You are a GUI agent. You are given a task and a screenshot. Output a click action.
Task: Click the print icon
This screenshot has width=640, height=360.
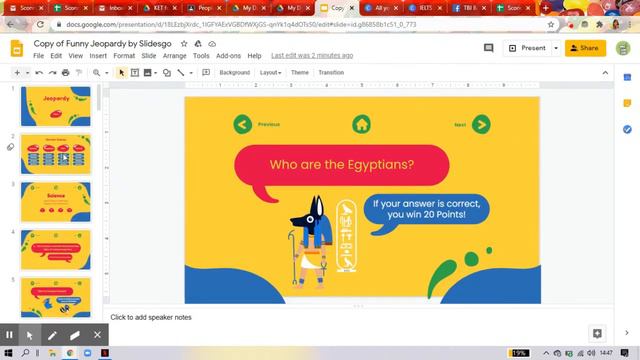65,73
